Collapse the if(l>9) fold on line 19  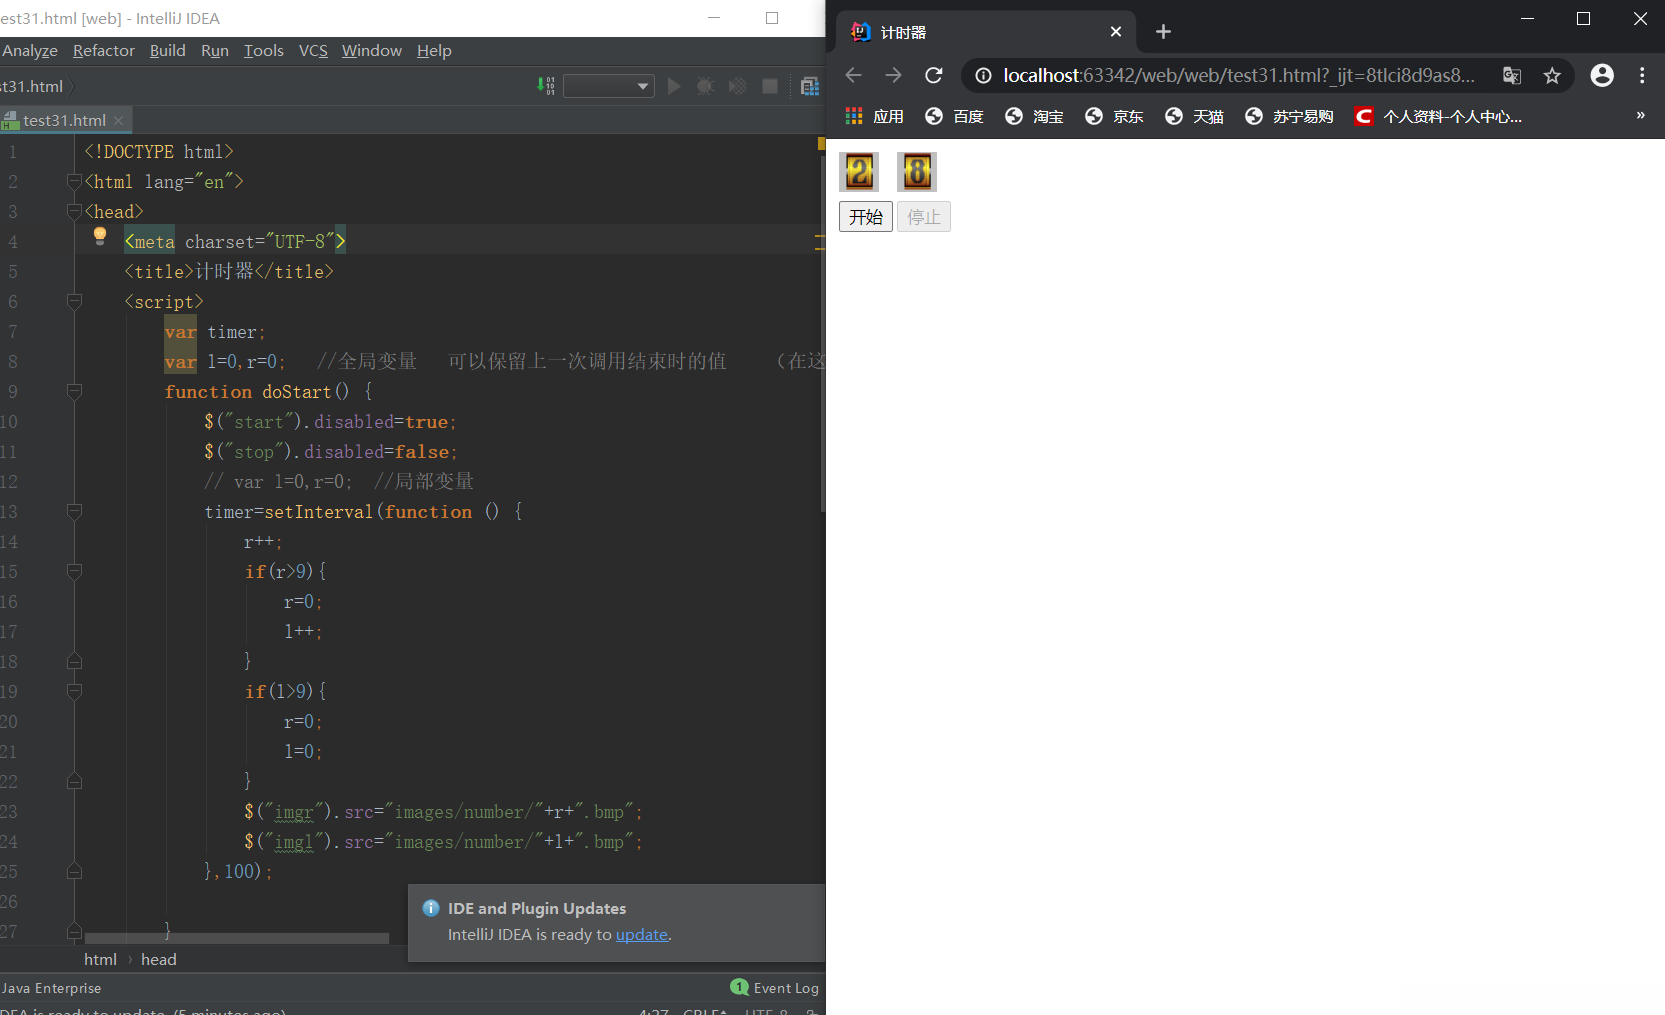[x=74, y=691]
